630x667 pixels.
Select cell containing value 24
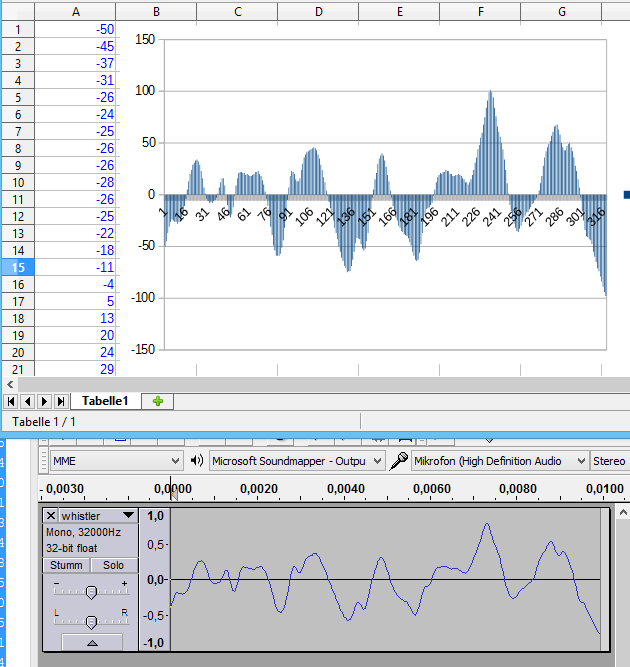tap(75, 353)
